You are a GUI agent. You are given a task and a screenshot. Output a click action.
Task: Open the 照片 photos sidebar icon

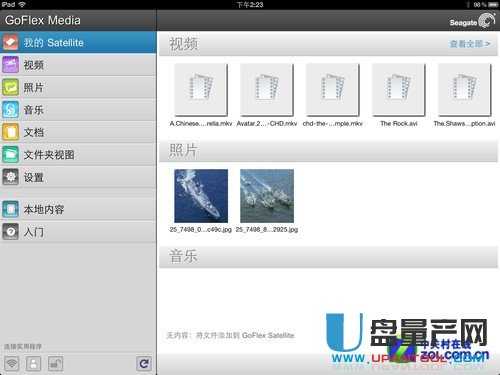(10, 87)
